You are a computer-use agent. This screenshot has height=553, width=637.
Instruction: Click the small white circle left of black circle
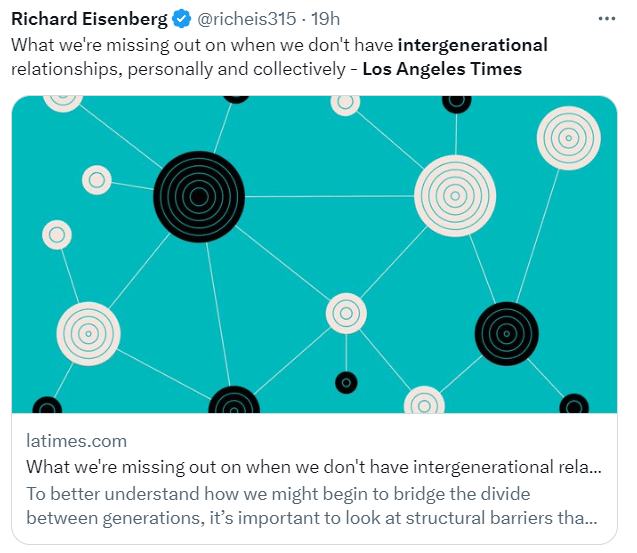97,180
